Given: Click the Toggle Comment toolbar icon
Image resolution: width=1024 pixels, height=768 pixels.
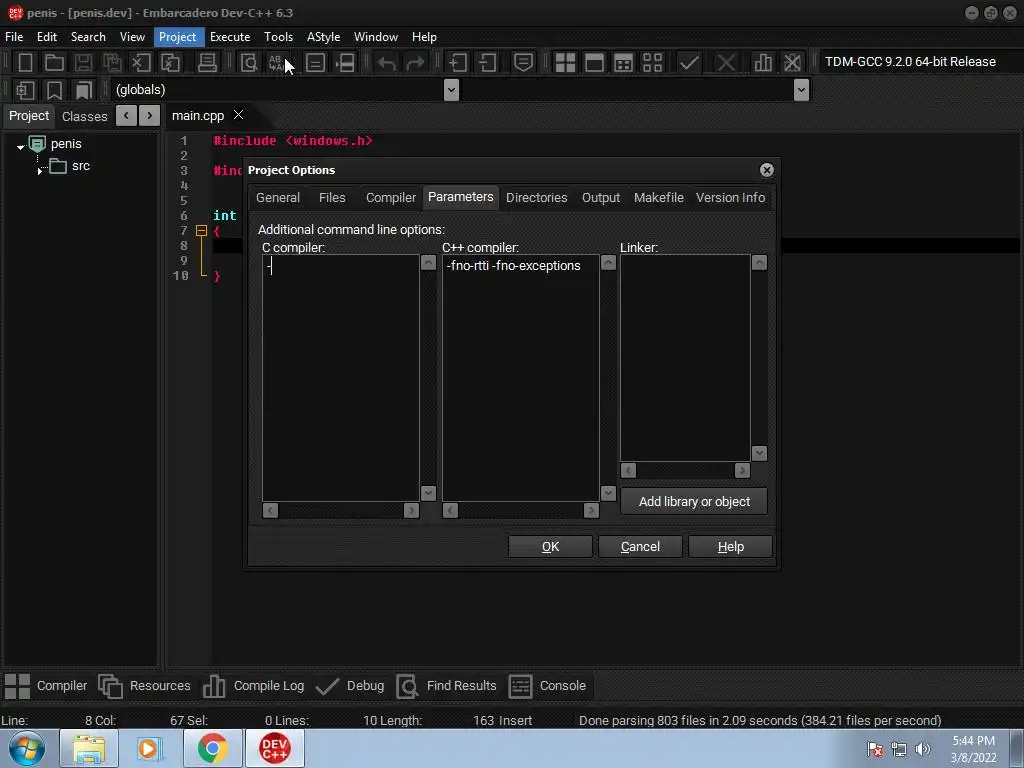Looking at the screenshot, I should pyautogui.click(x=523, y=63).
